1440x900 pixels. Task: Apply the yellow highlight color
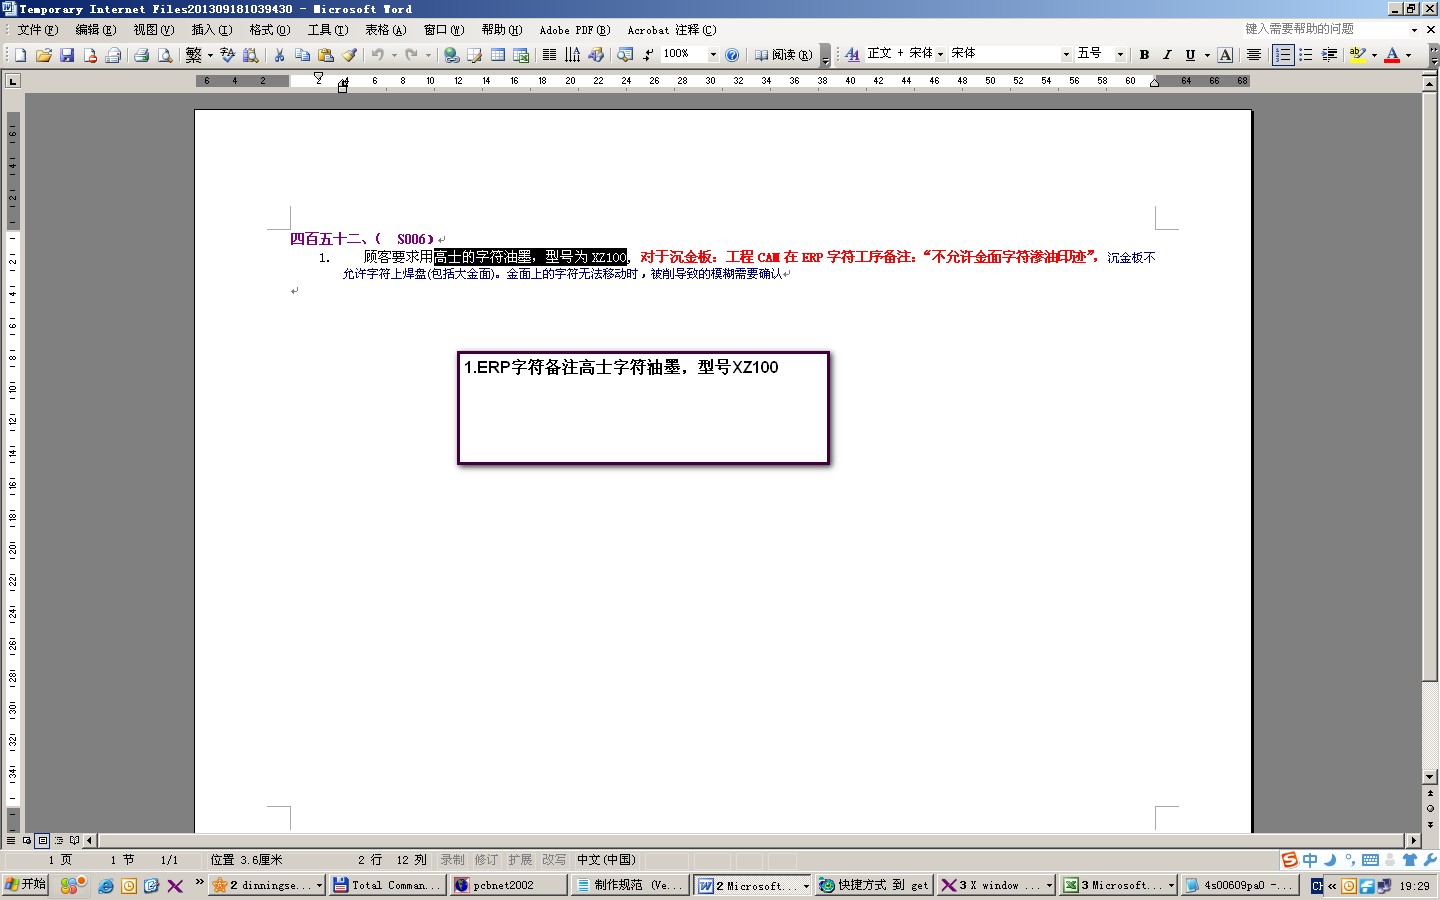click(1357, 55)
